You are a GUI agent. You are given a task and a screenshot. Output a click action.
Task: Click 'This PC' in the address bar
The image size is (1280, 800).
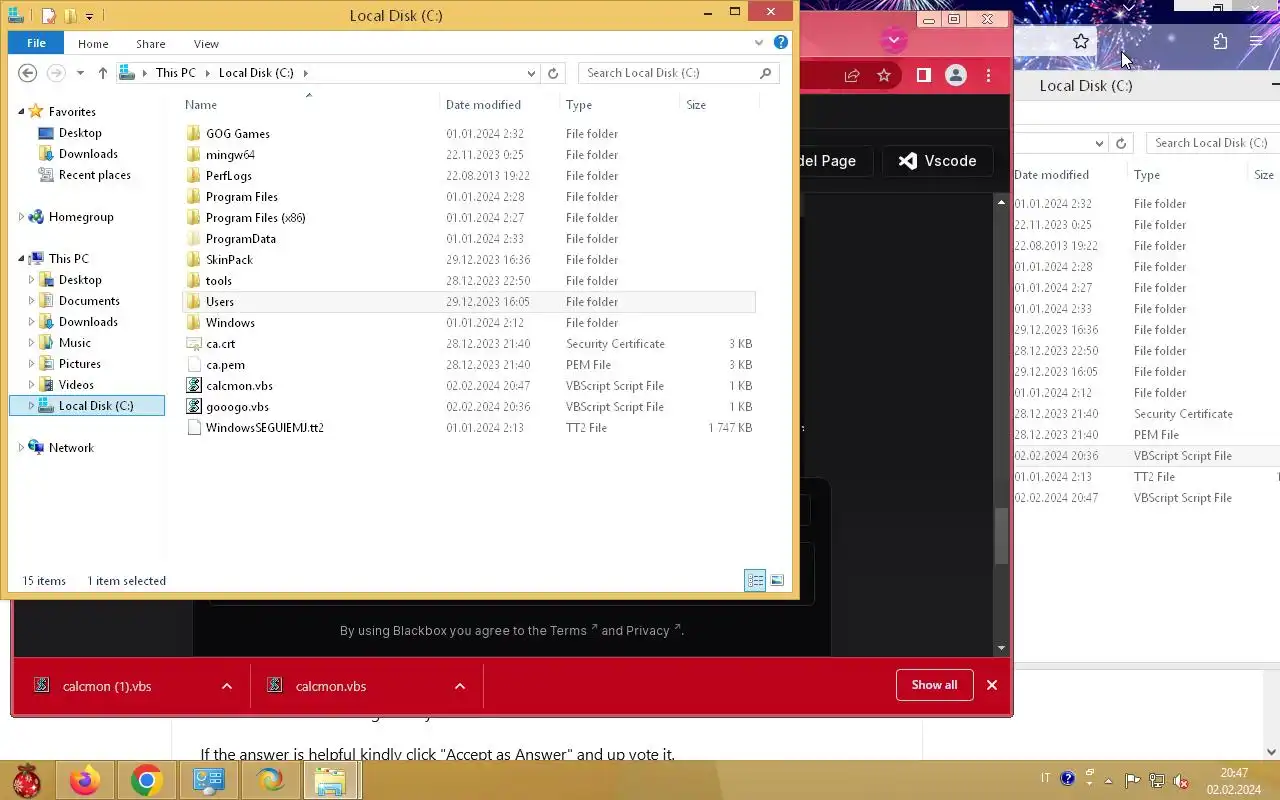[x=175, y=73]
